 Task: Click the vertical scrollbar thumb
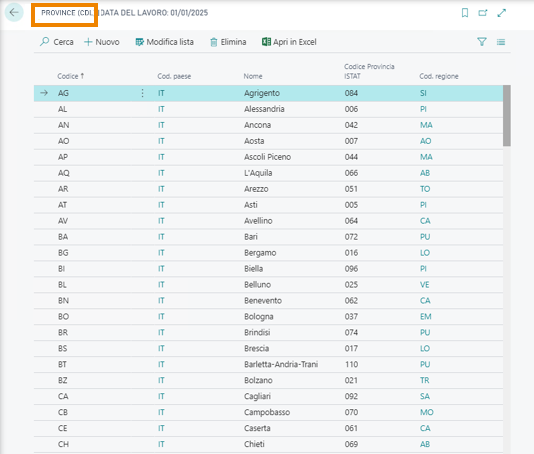(507, 115)
